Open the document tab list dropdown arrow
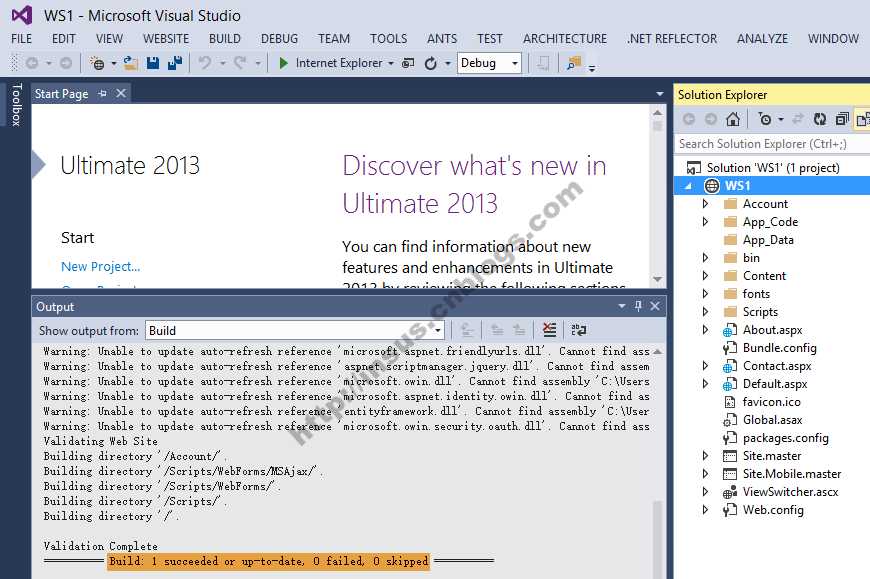The width and height of the screenshot is (870, 579). coord(660,94)
